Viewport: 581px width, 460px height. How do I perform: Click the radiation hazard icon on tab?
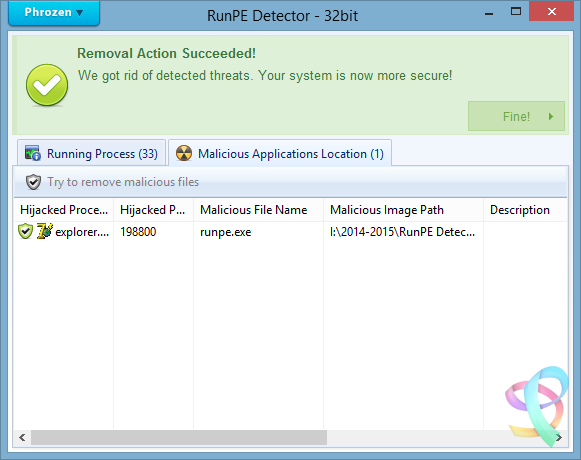click(184, 153)
